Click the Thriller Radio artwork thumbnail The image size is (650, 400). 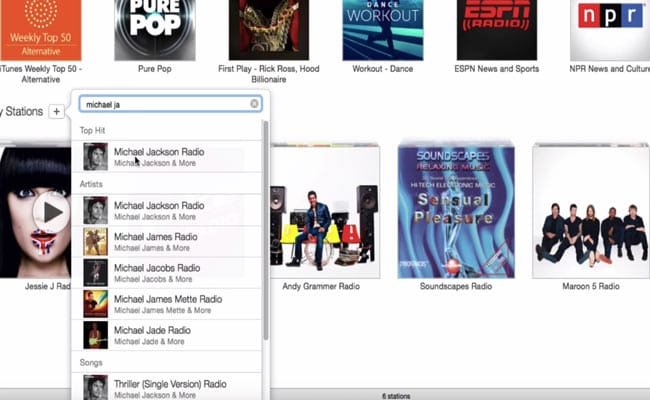tap(95, 388)
